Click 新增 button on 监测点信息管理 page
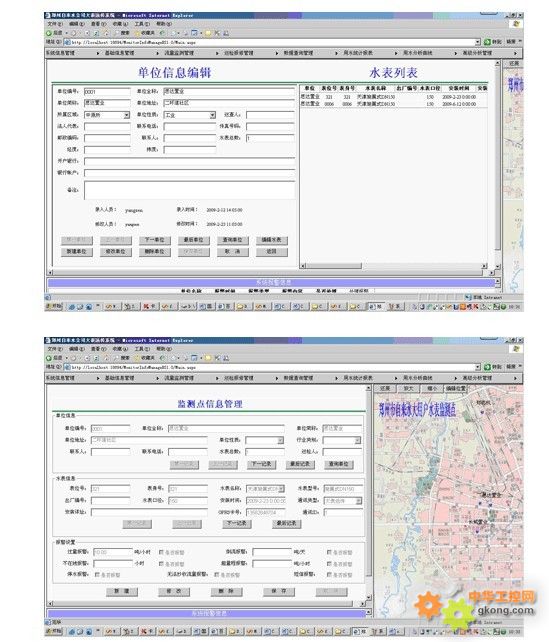Viewport: 549px width, 642px height. point(122,592)
